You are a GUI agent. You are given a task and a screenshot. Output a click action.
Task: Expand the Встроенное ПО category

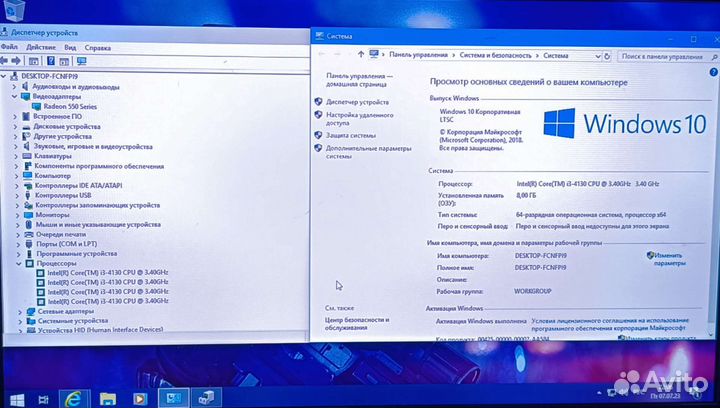(x=15, y=117)
